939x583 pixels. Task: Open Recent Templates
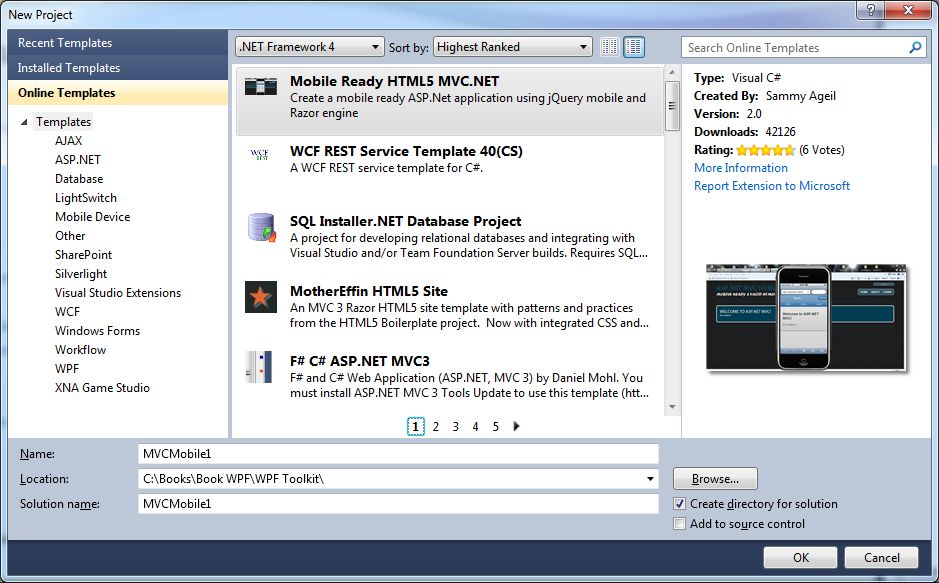click(62, 43)
